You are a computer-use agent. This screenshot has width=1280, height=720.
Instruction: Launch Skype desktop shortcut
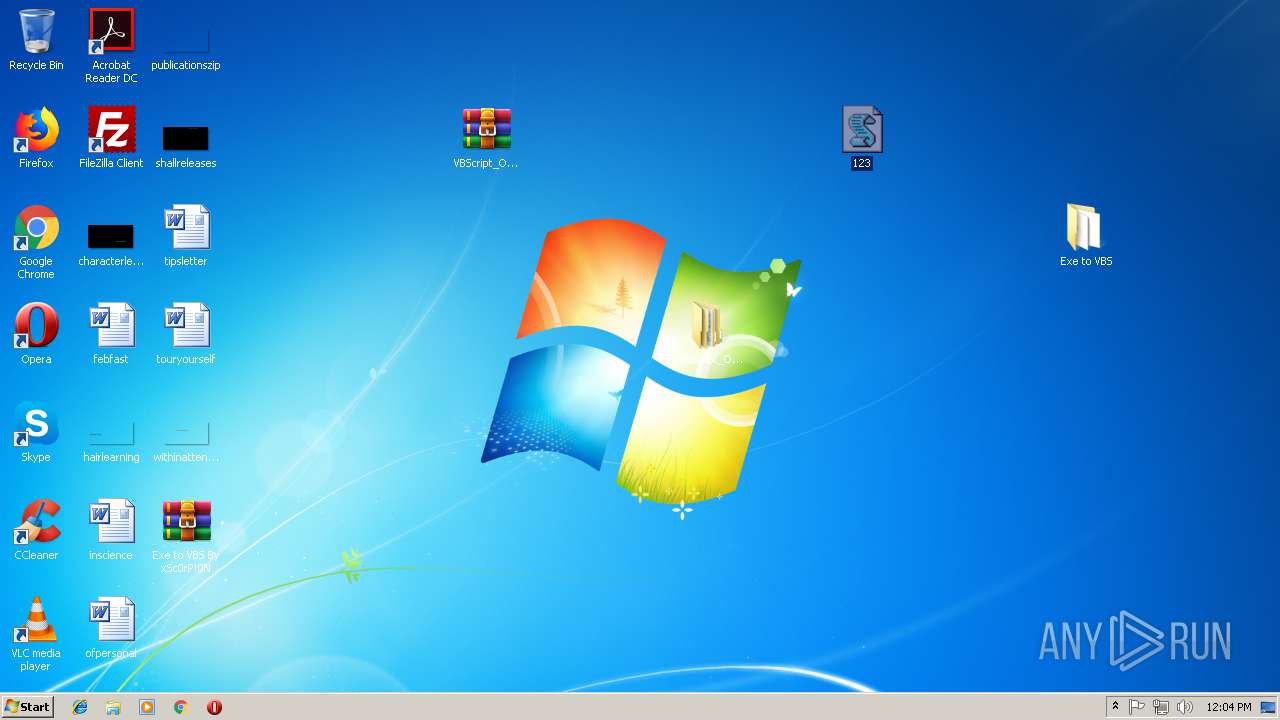pos(36,432)
